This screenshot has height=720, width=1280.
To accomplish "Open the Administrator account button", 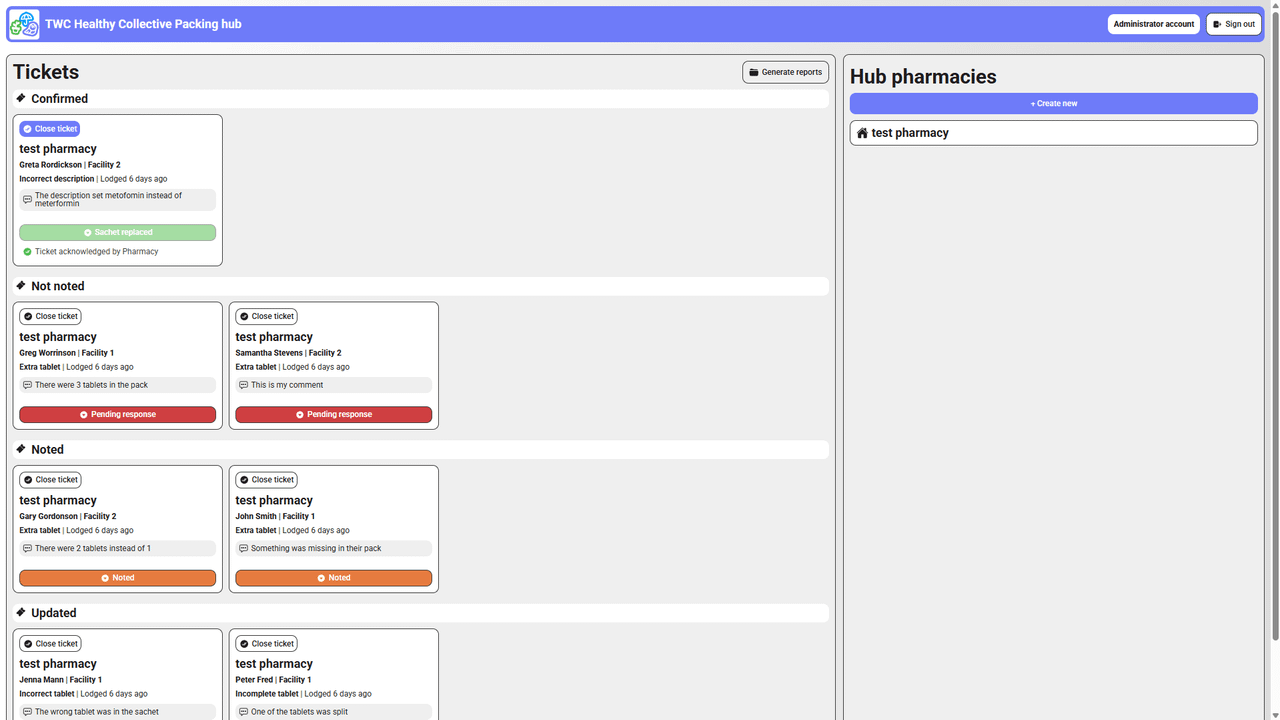I will coord(1153,24).
